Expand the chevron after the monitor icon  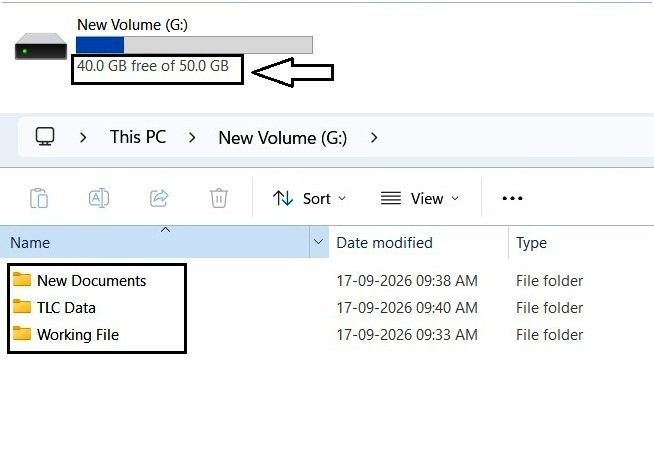[x=83, y=137]
